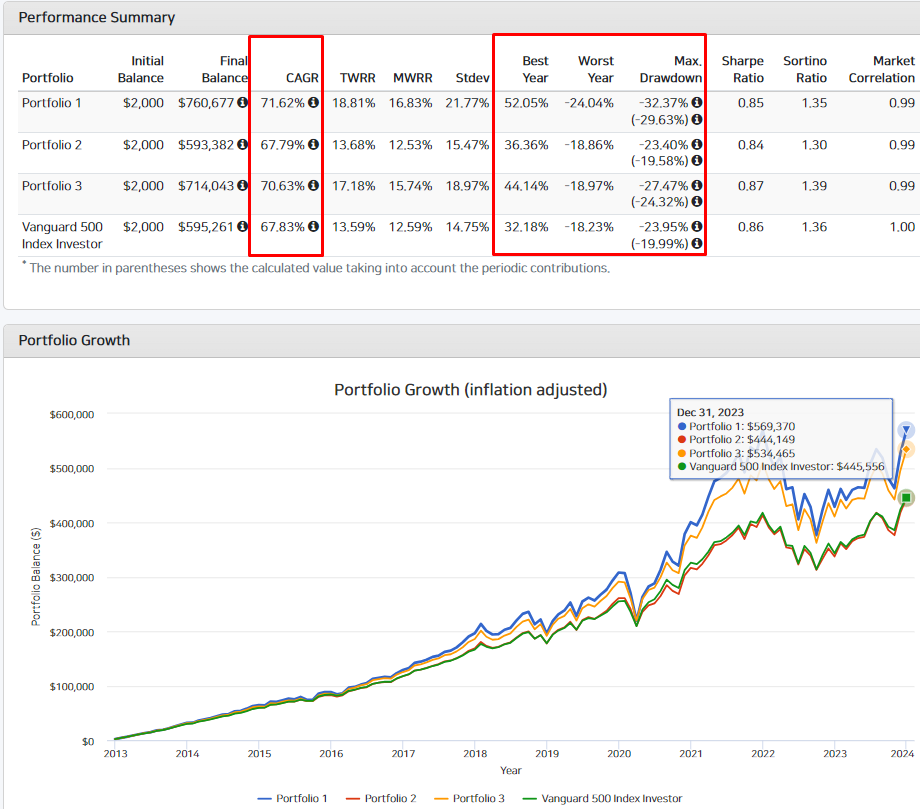Click footnote about periodic contributions
Viewport: 920px width, 809px height.
(x=316, y=268)
